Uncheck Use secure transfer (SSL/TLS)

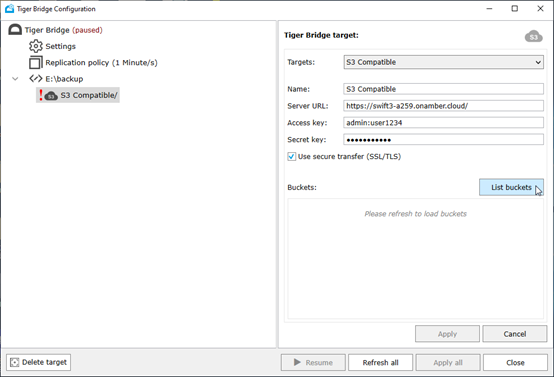(291, 157)
